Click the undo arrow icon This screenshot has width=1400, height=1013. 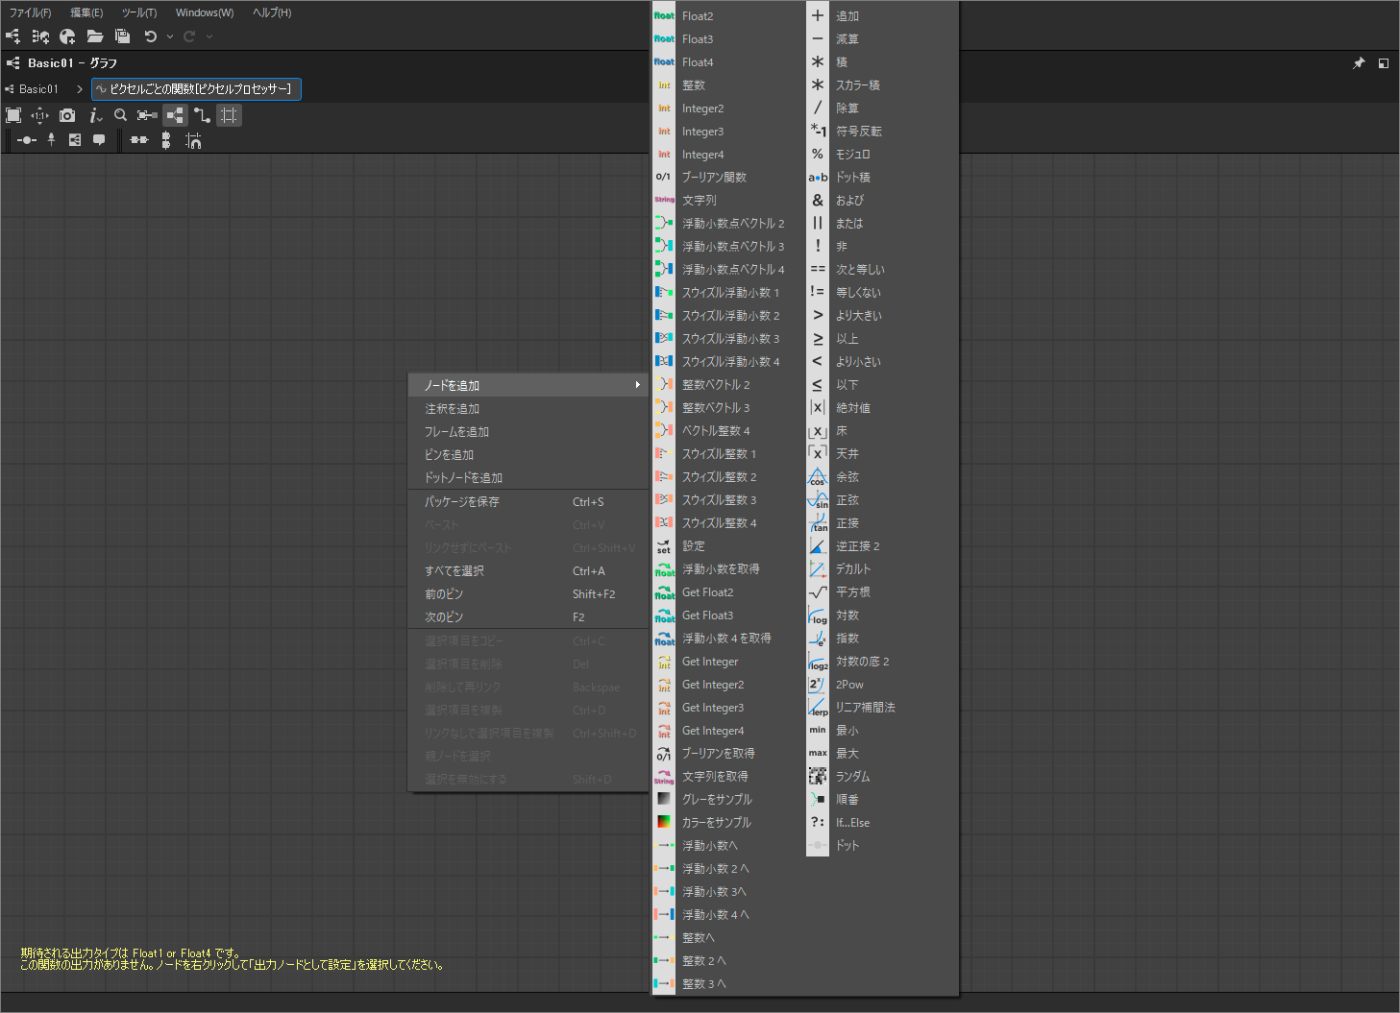click(151, 36)
